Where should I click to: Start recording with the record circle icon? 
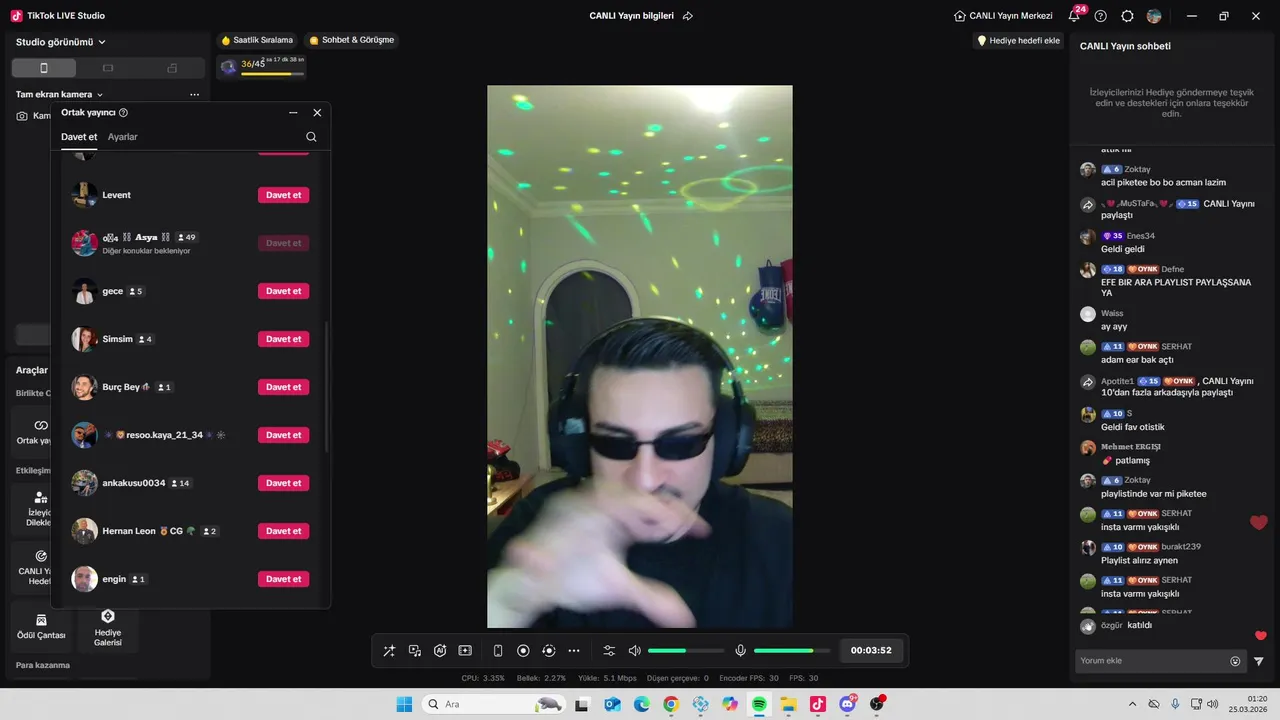[523, 651]
